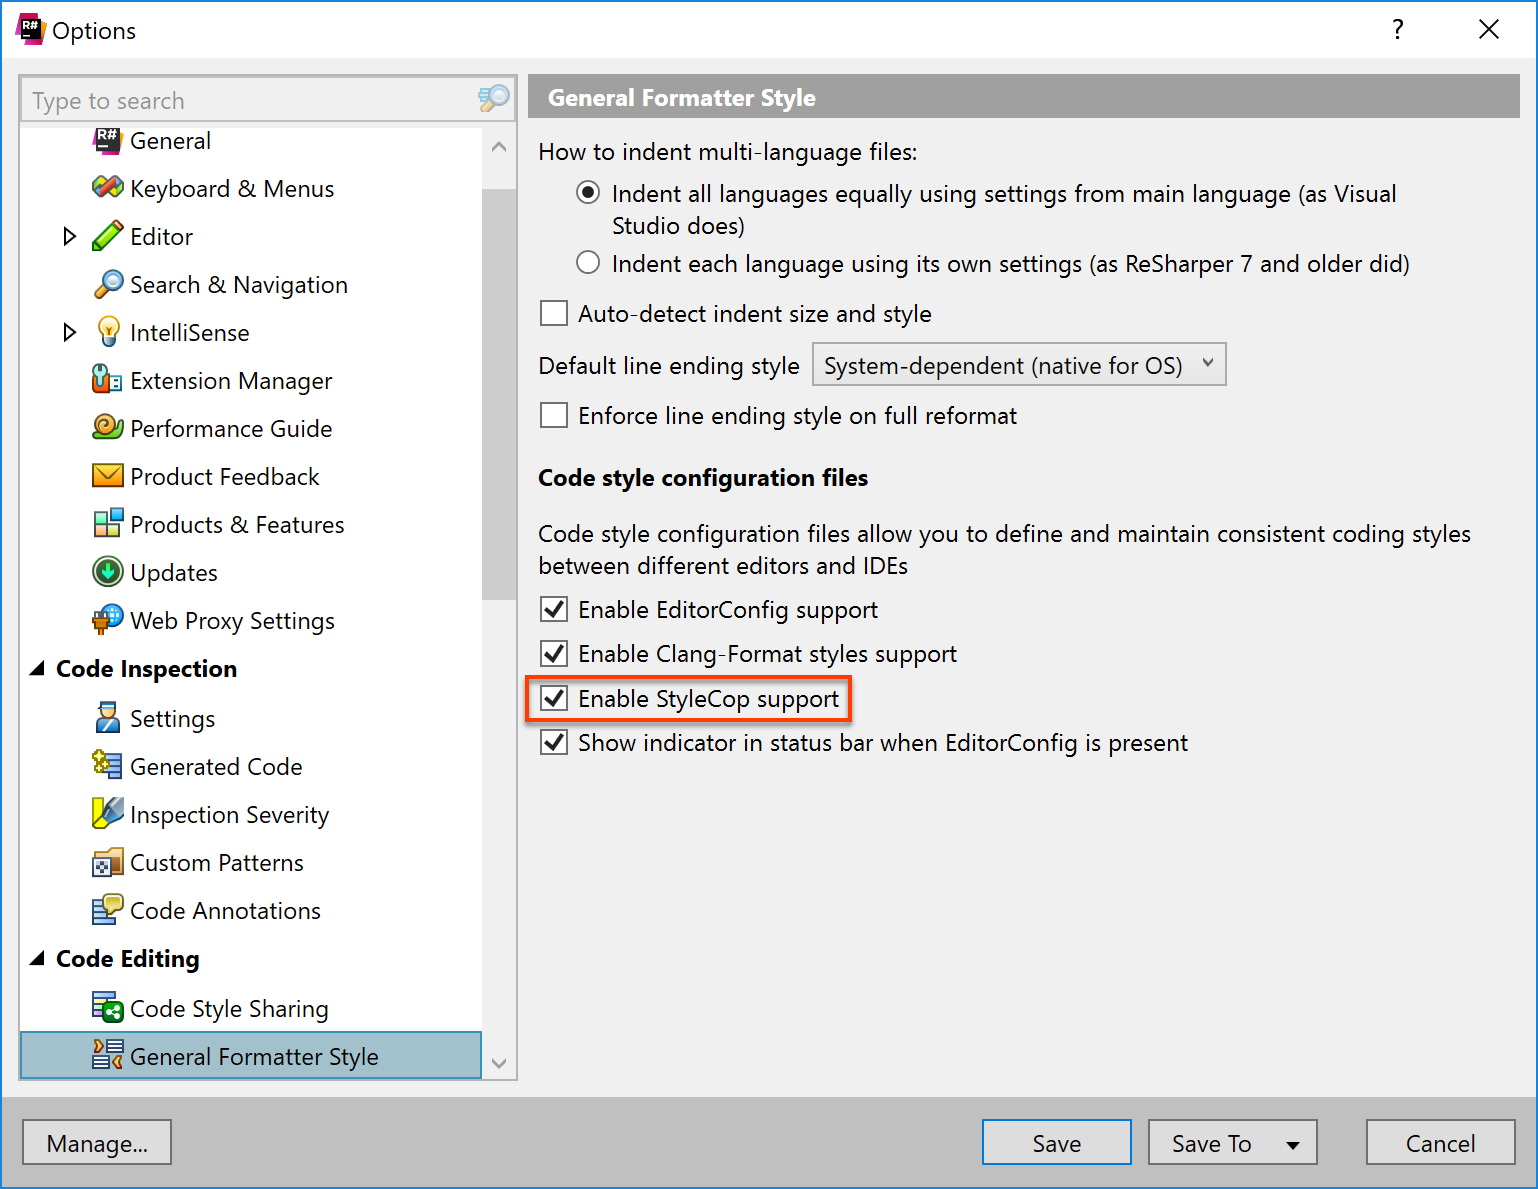Collapse the Code Inspection section
Viewport: 1538px width, 1189px height.
pos(38,669)
